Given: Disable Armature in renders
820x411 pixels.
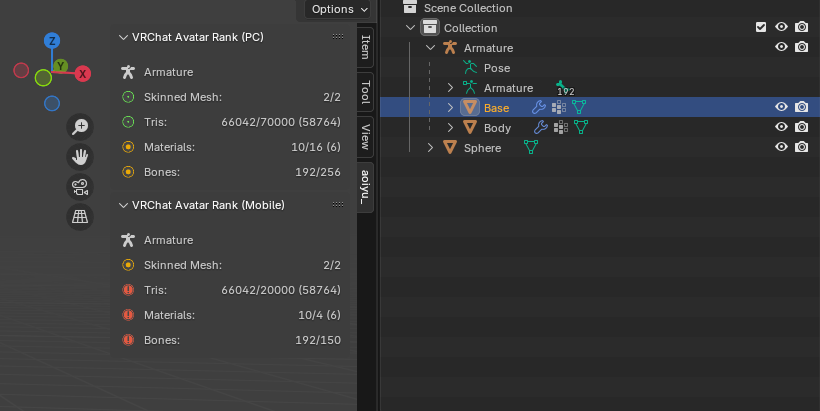Looking at the screenshot, I should [x=801, y=47].
